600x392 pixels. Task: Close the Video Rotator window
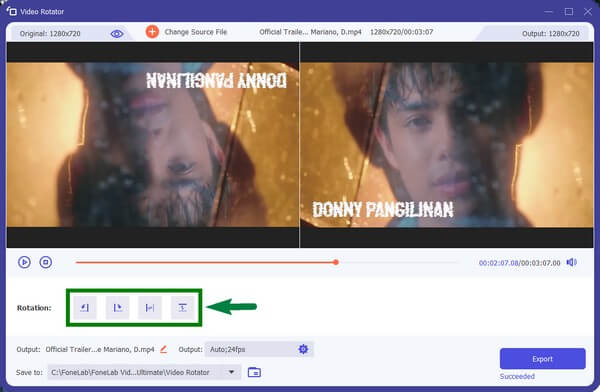click(588, 12)
